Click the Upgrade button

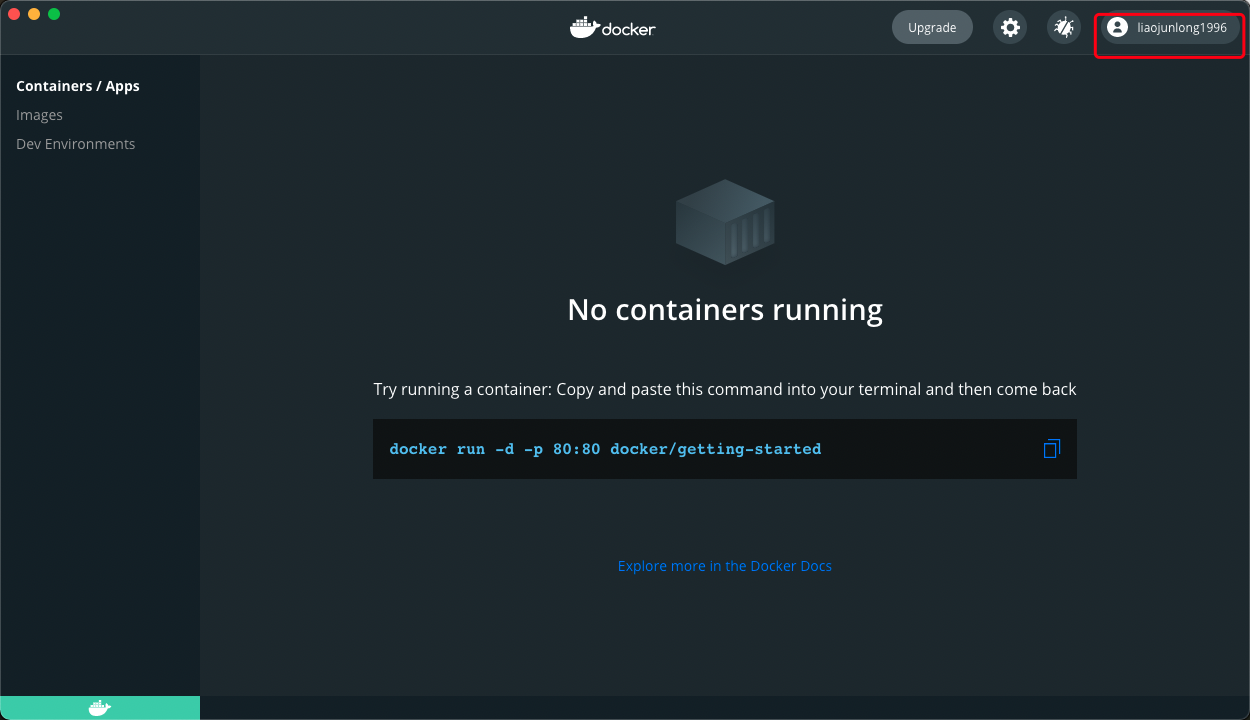coord(932,28)
